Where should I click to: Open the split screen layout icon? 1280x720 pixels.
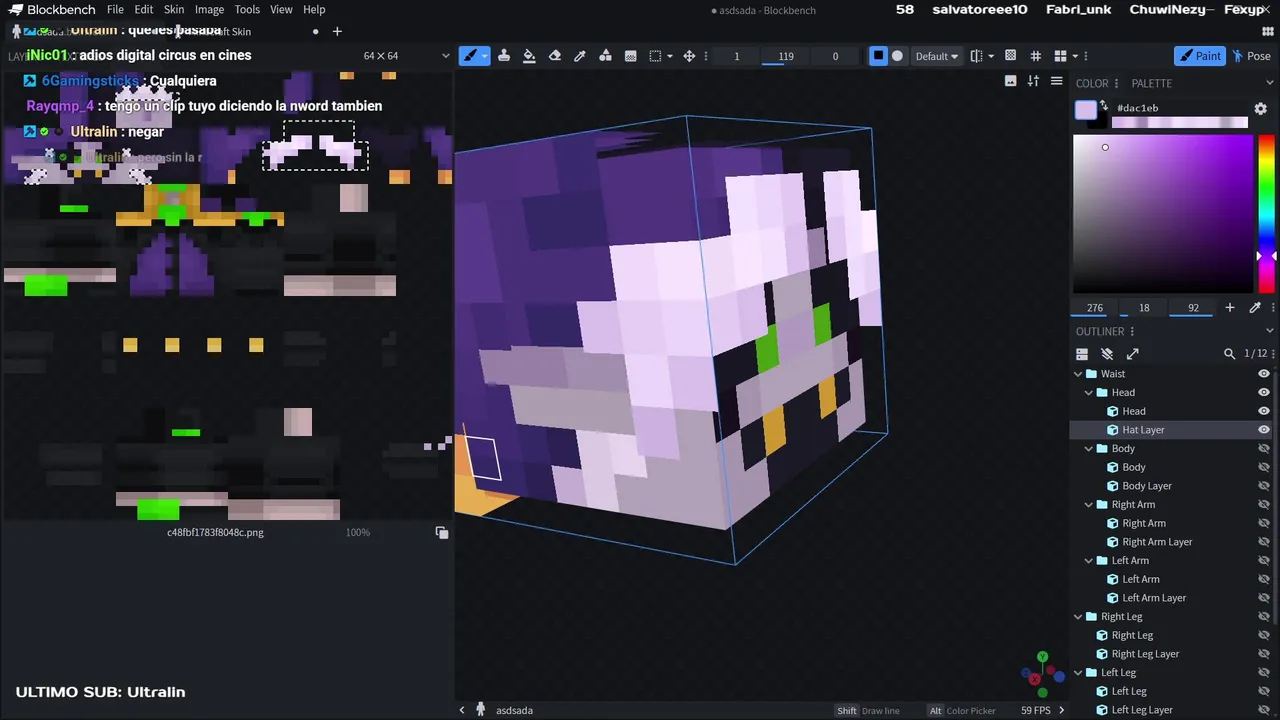1061,56
